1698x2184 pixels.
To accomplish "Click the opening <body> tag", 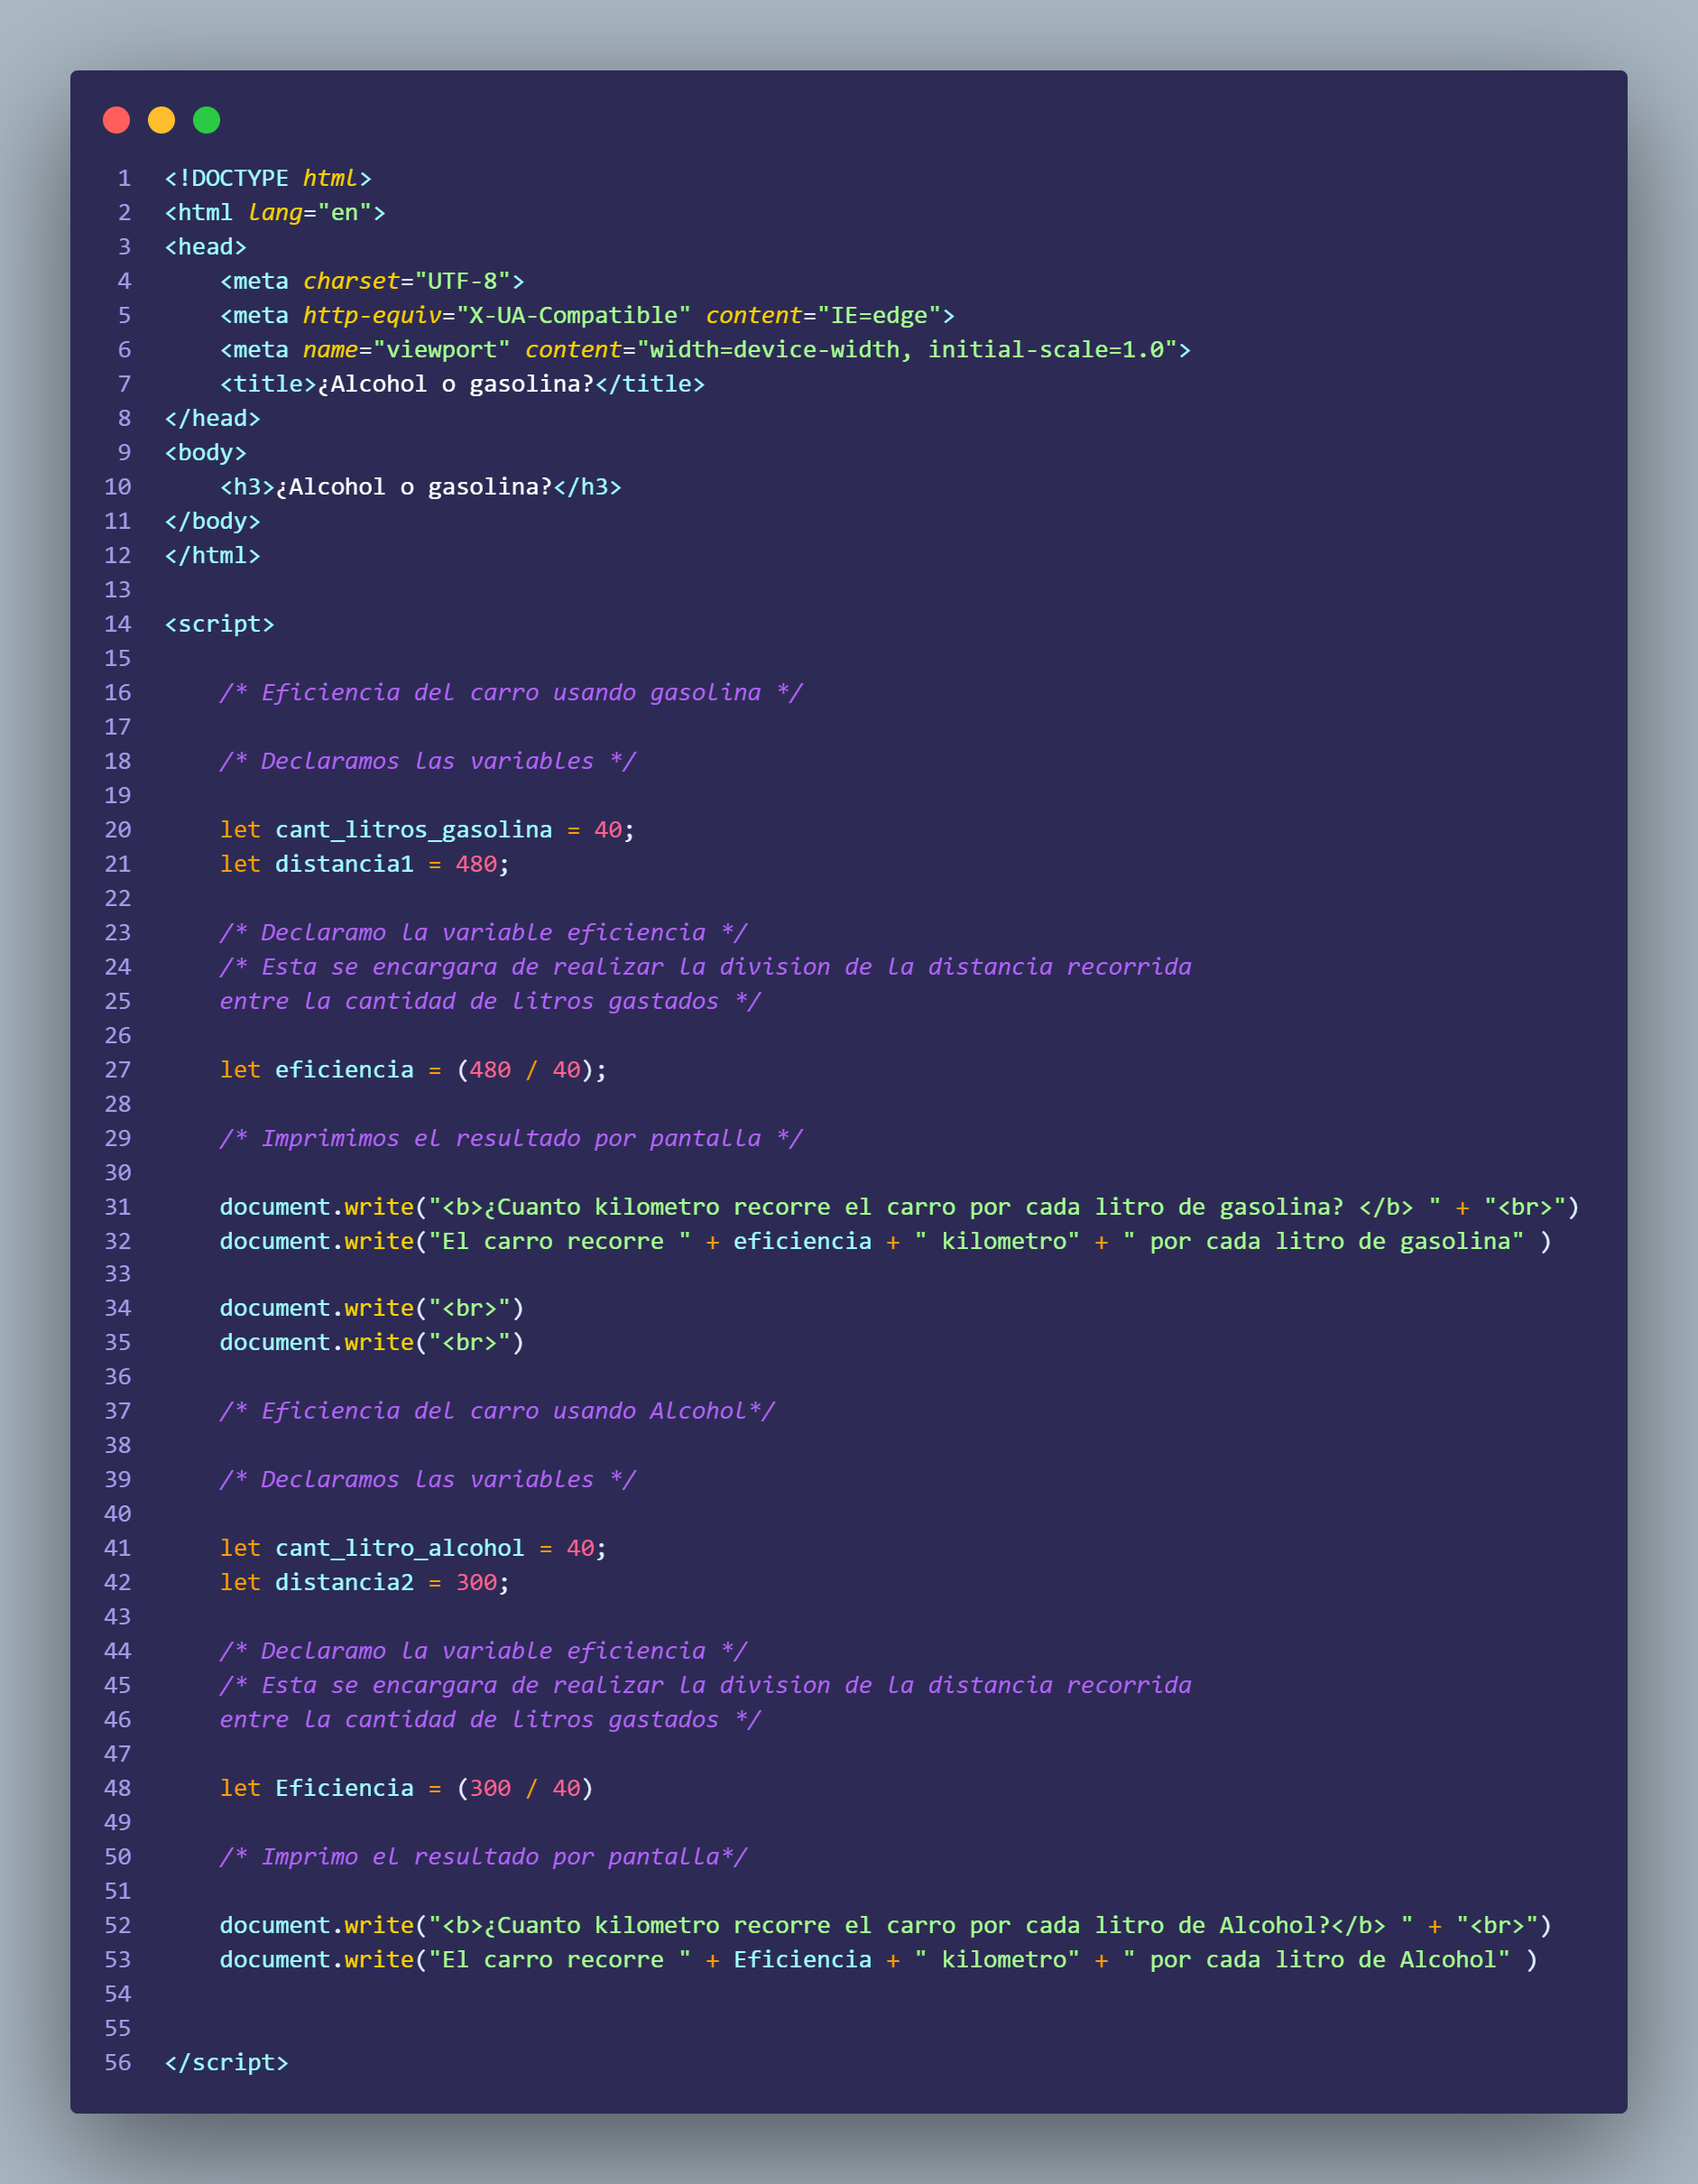I will point(206,452).
